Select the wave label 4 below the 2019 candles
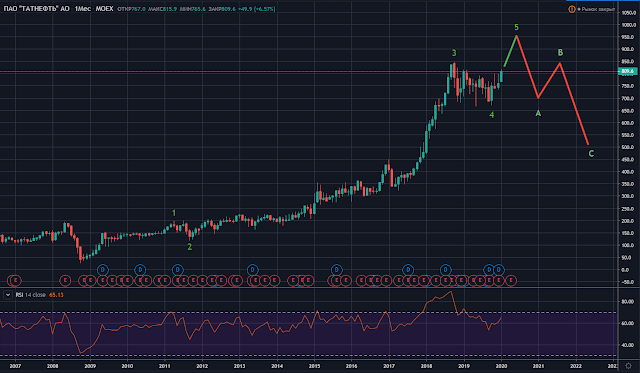 tap(491, 115)
